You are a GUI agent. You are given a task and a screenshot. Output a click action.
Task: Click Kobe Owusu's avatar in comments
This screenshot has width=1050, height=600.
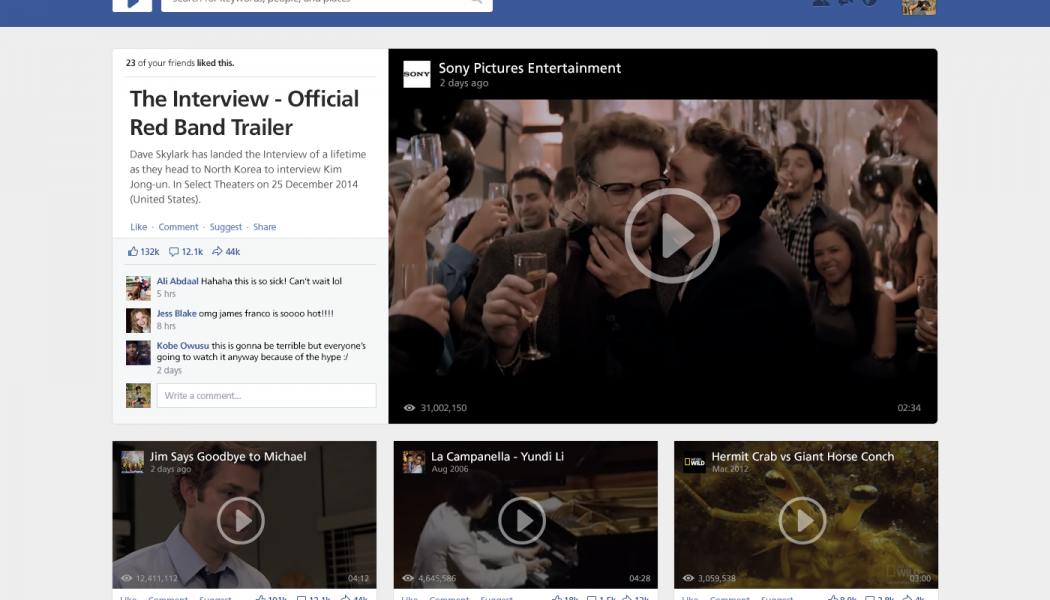(x=138, y=353)
